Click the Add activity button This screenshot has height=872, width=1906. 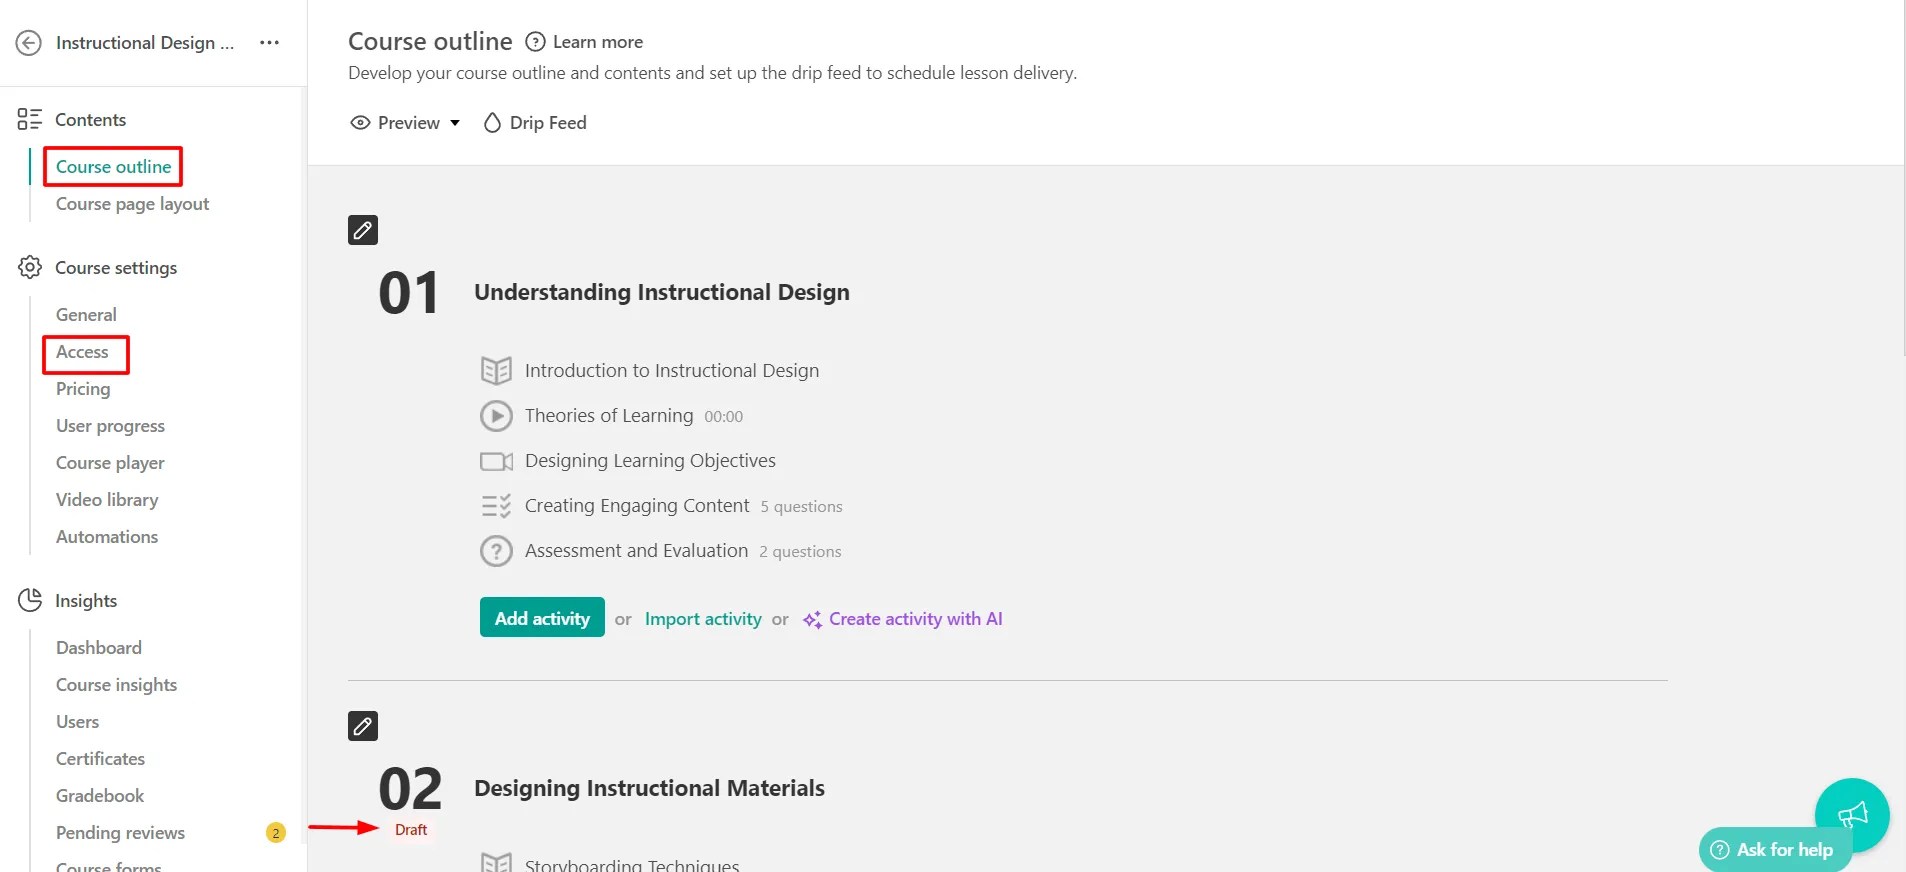click(x=541, y=617)
